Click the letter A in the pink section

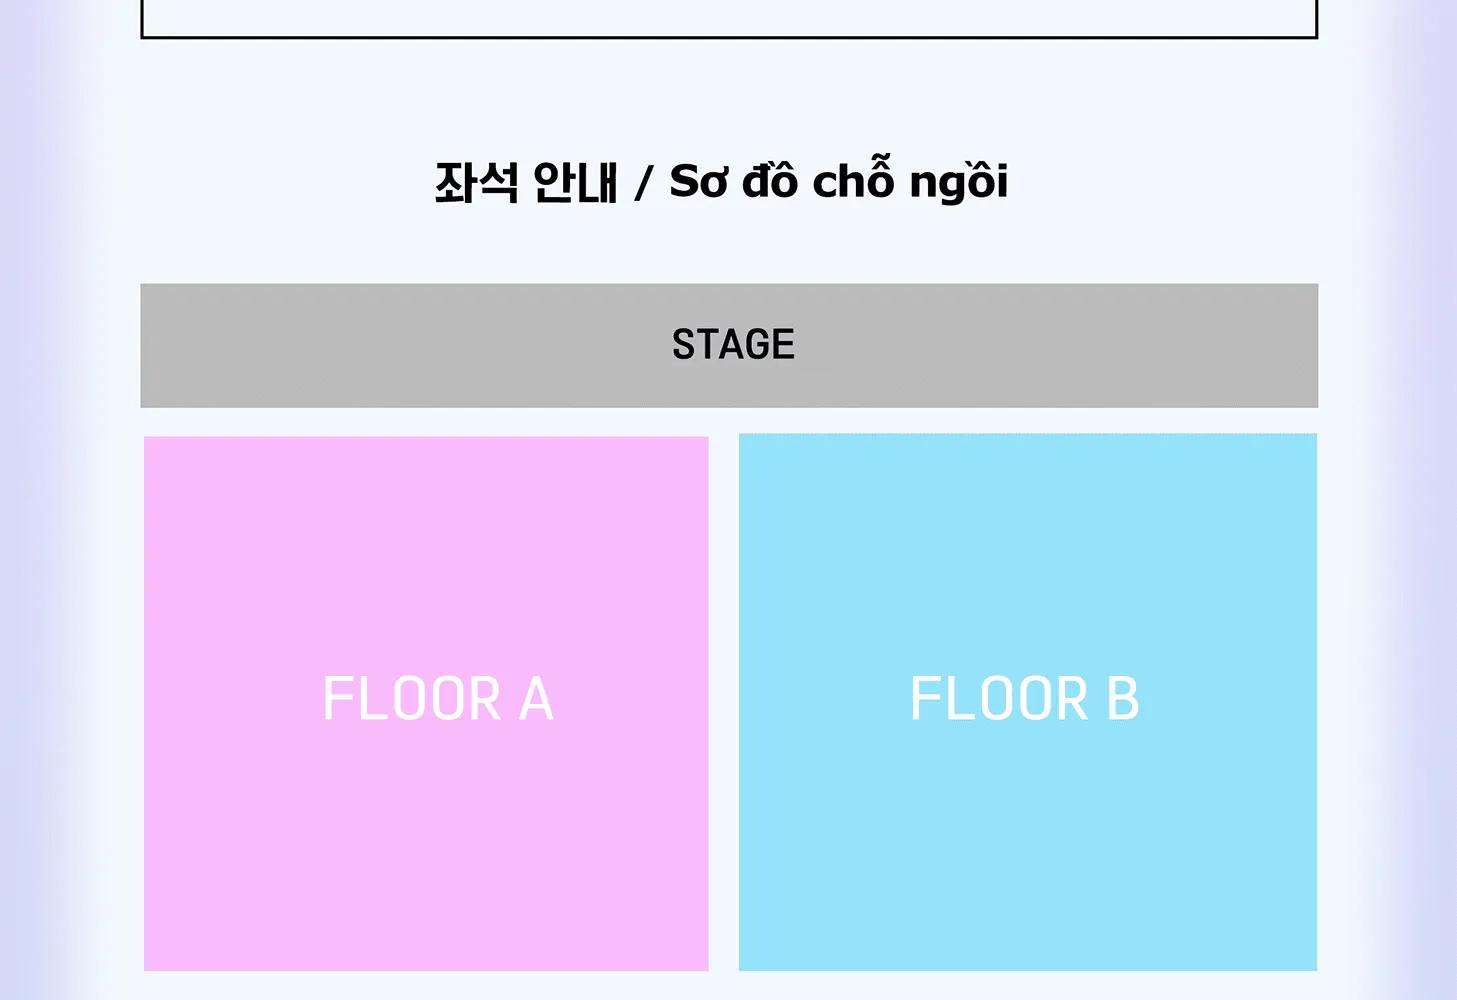click(536, 699)
